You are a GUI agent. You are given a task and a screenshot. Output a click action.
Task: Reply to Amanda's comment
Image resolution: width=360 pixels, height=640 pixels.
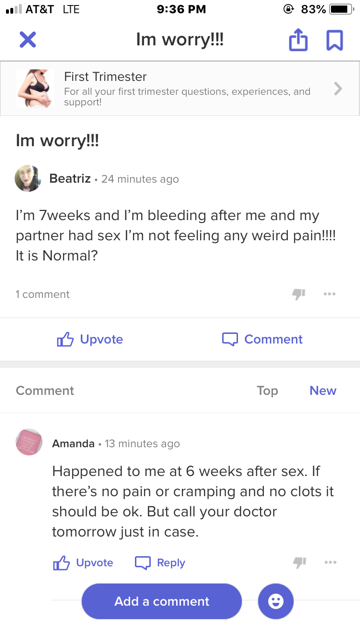160,563
